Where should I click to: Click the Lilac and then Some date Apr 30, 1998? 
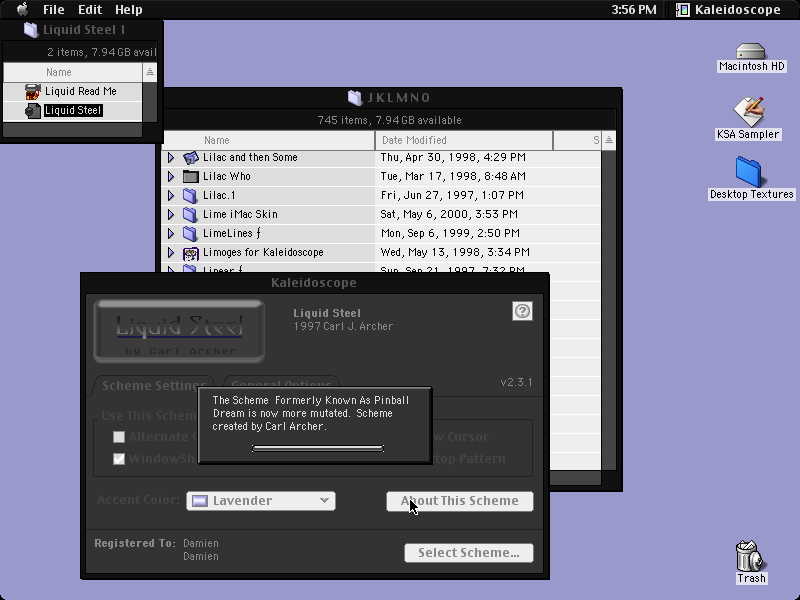click(x=453, y=158)
